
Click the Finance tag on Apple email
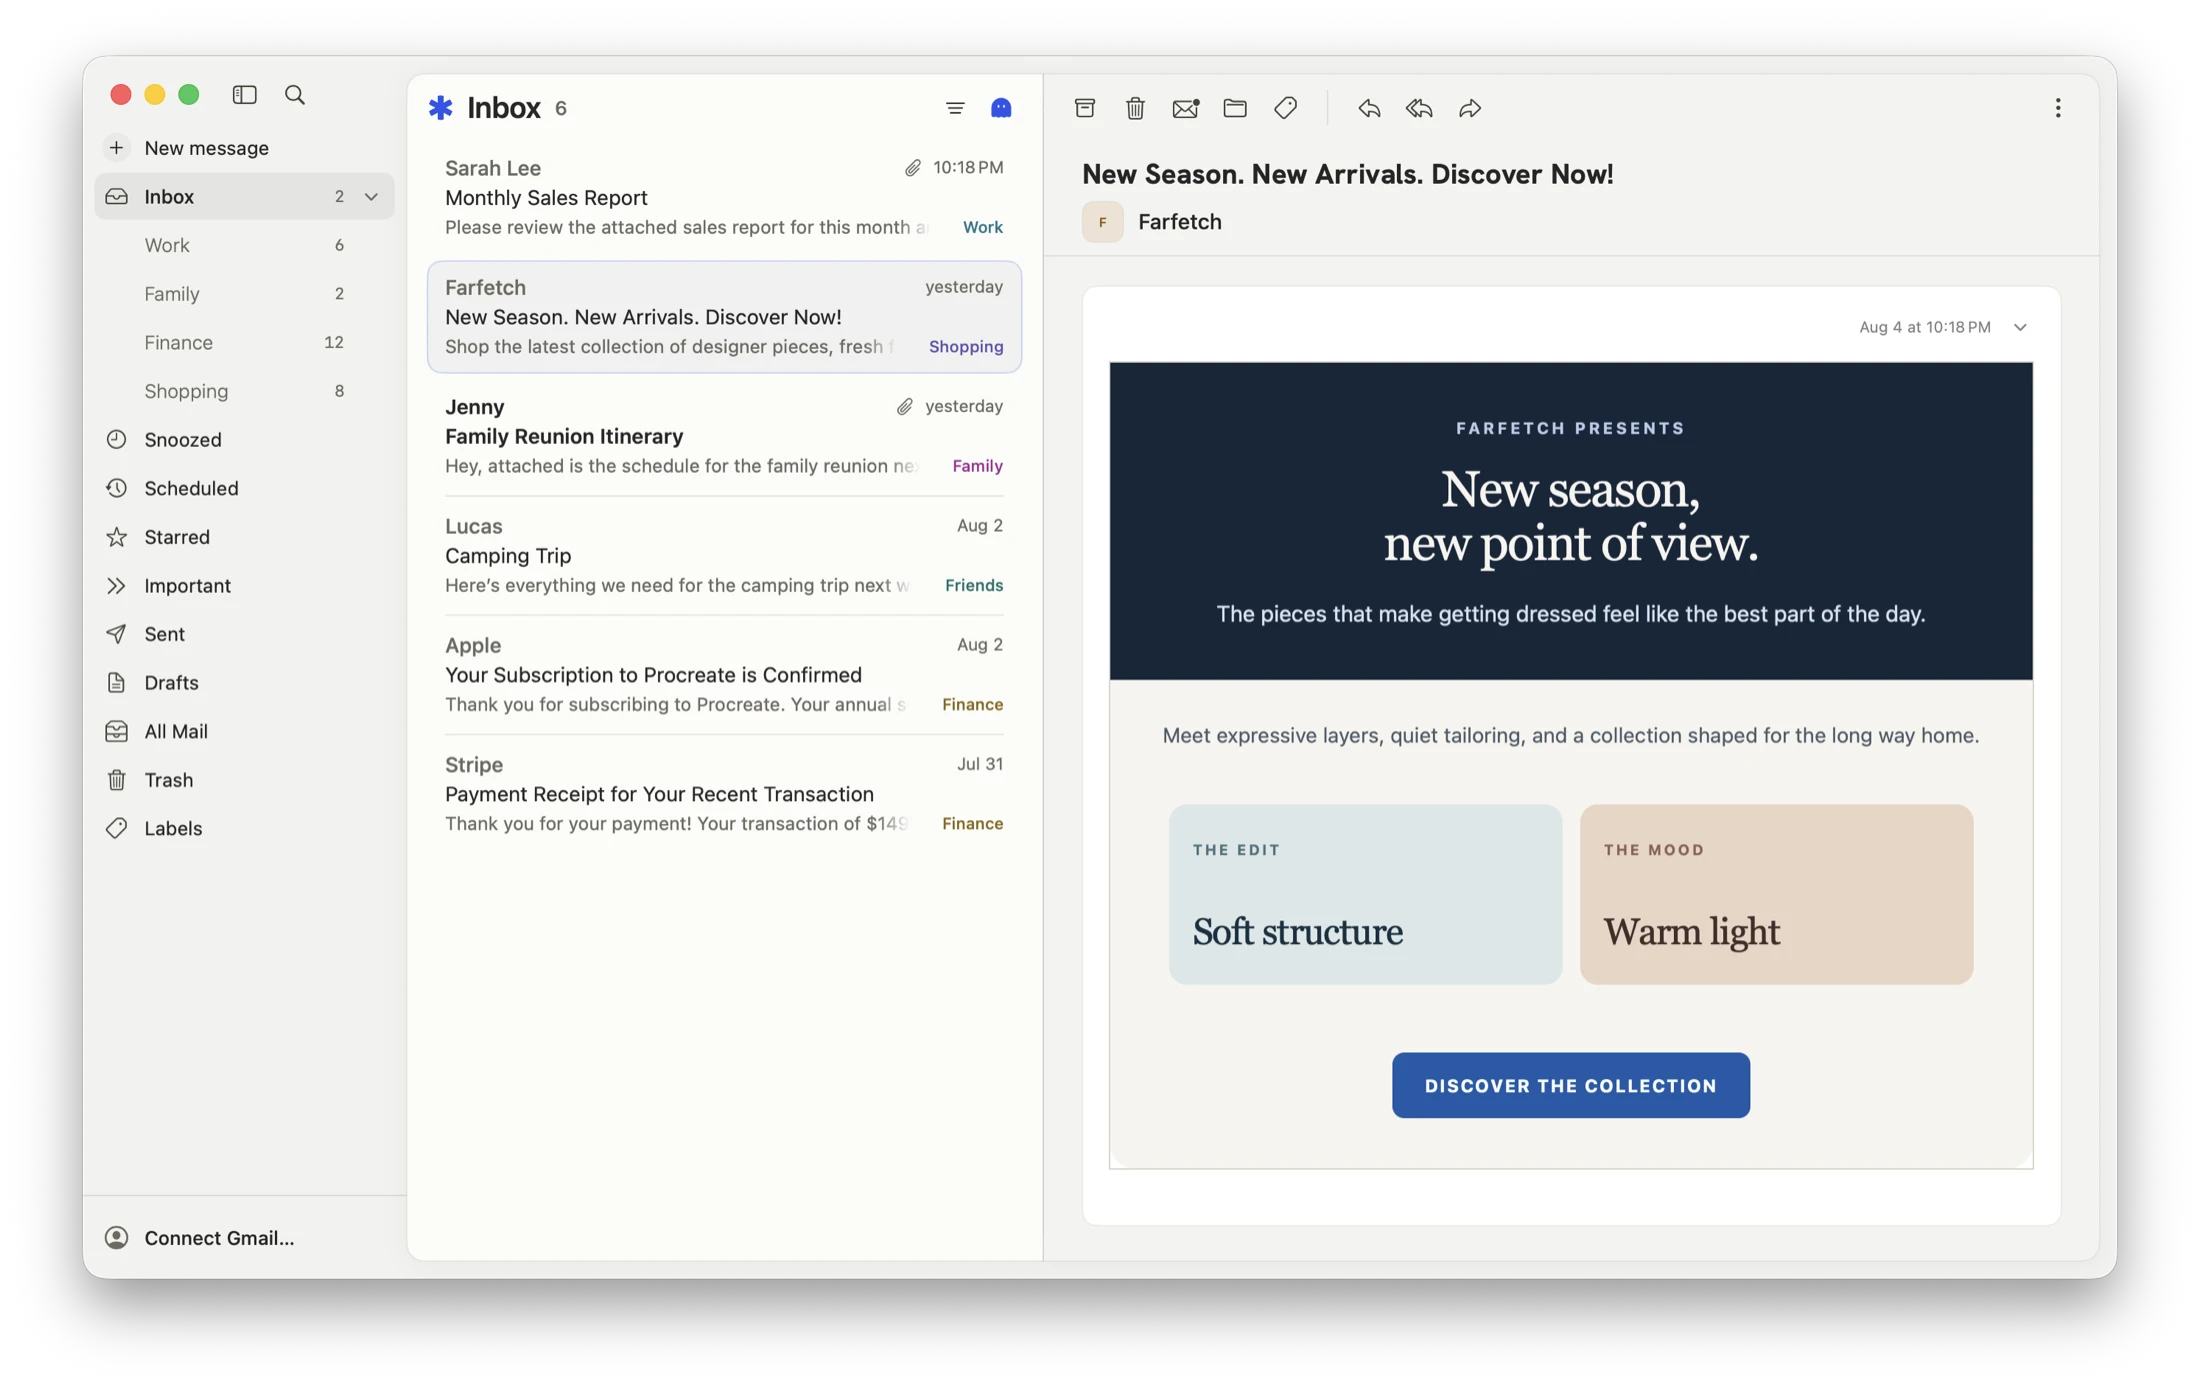point(972,704)
